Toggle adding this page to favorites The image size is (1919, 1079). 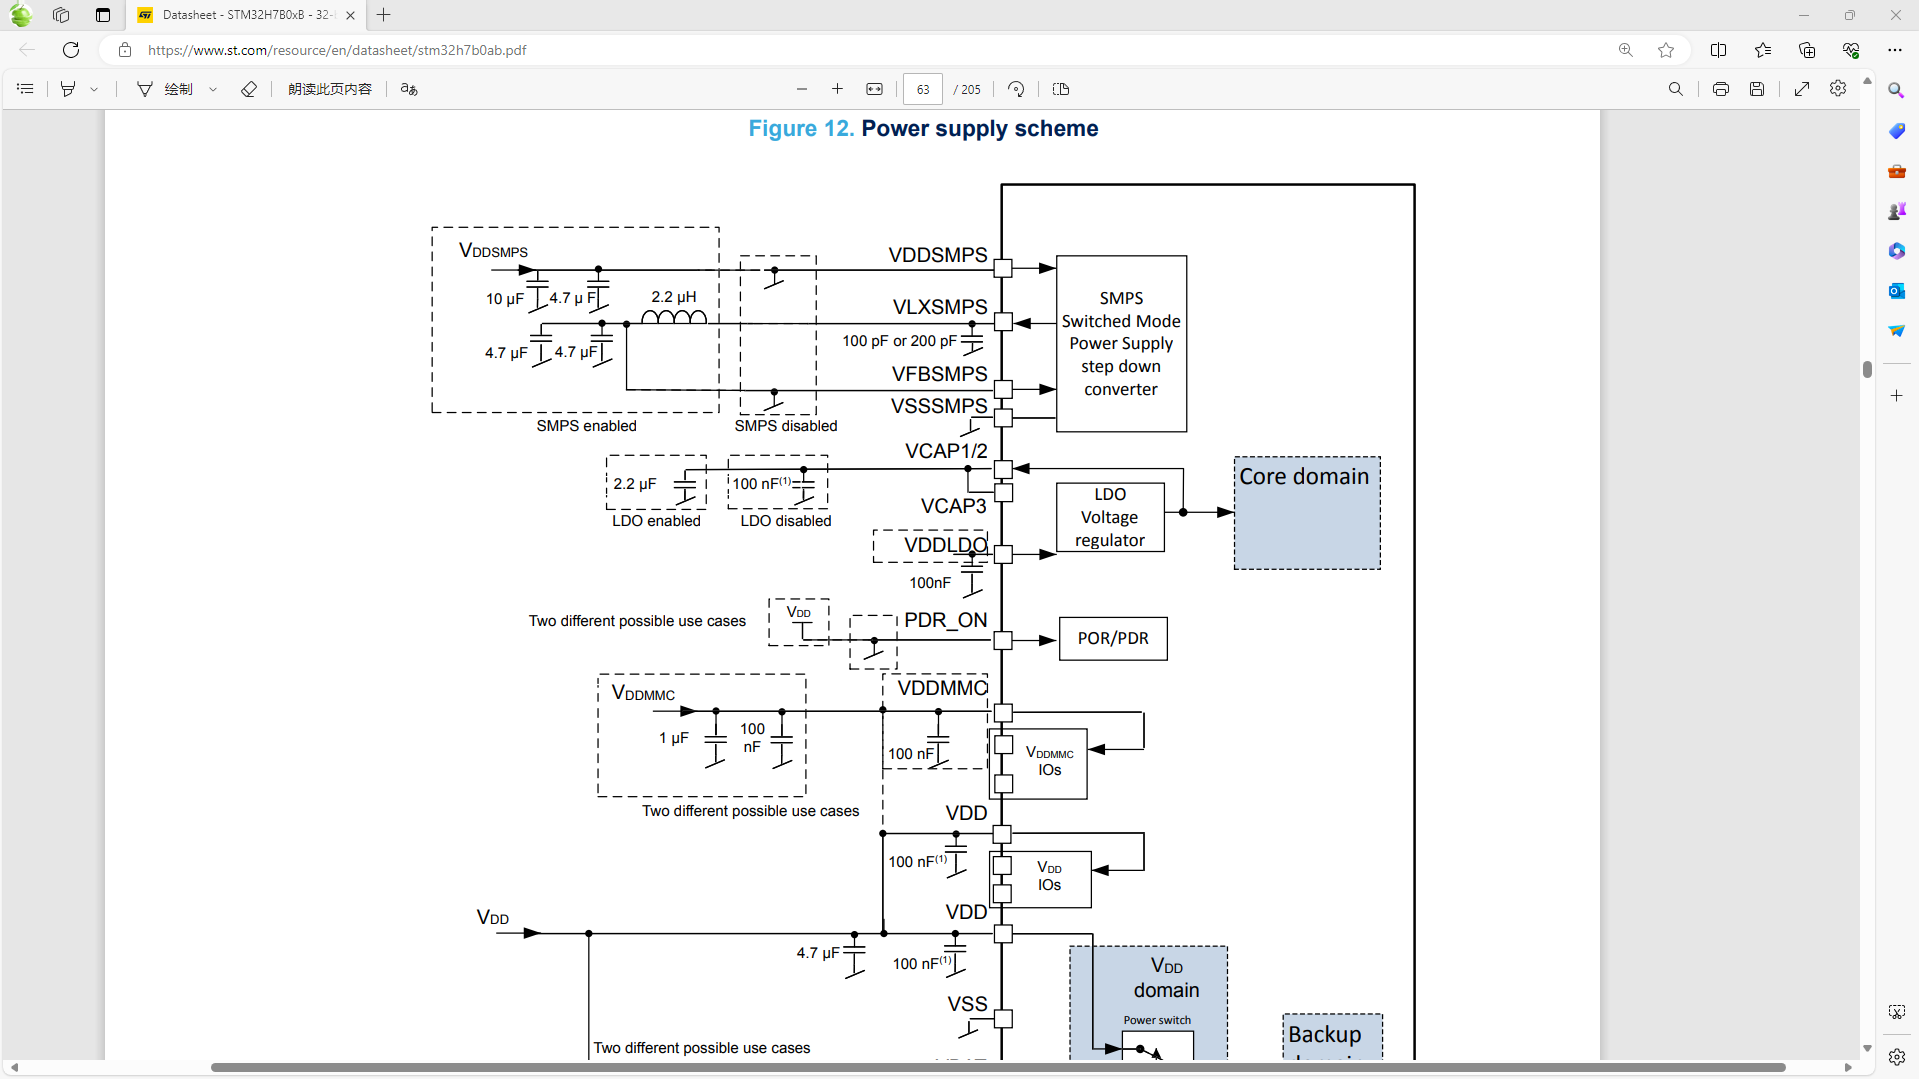point(1666,50)
